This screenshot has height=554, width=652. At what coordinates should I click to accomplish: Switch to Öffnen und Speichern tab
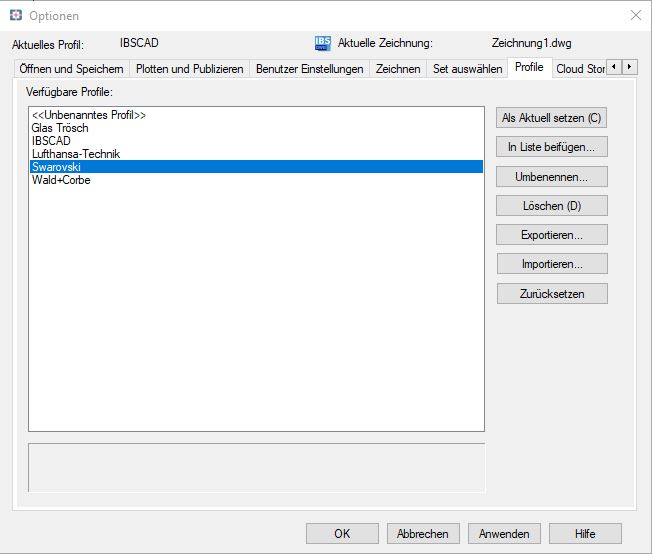[x=72, y=69]
